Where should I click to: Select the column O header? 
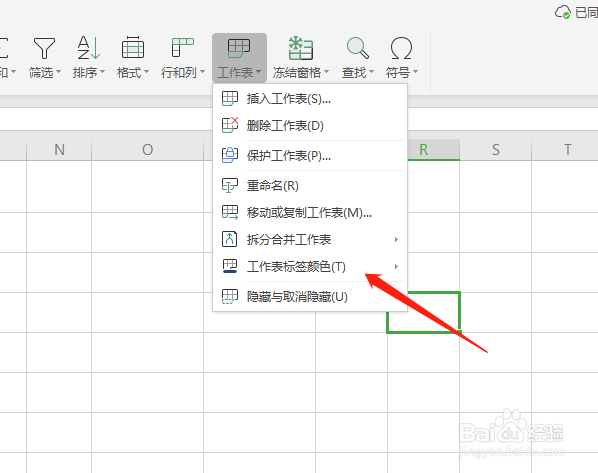(x=148, y=150)
